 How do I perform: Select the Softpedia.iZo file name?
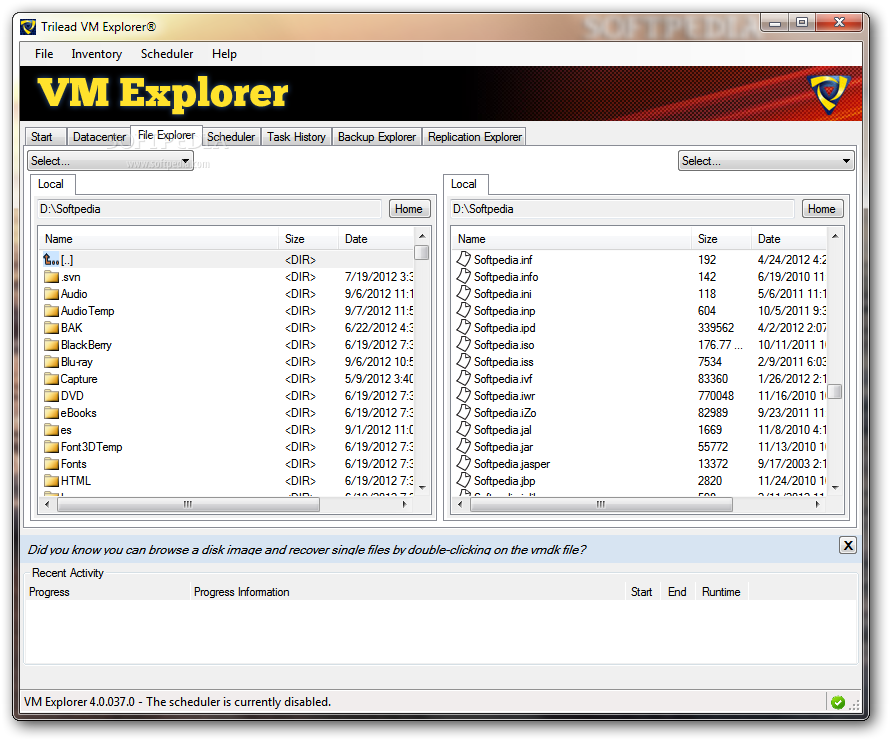505,413
